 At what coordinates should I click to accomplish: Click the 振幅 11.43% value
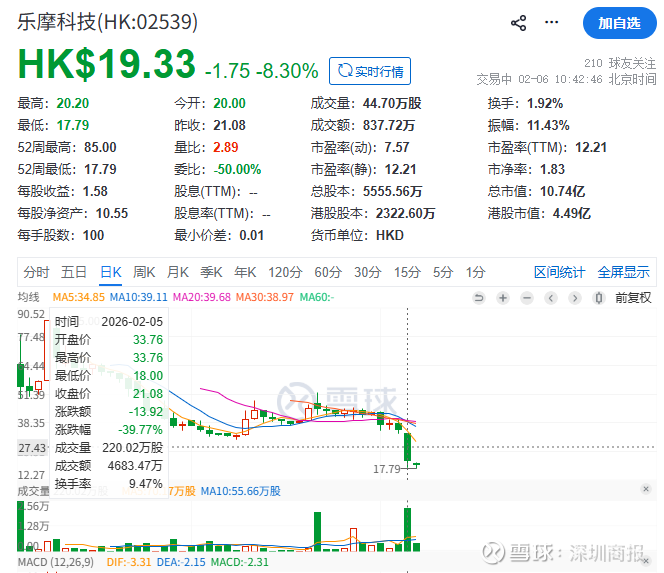click(548, 125)
